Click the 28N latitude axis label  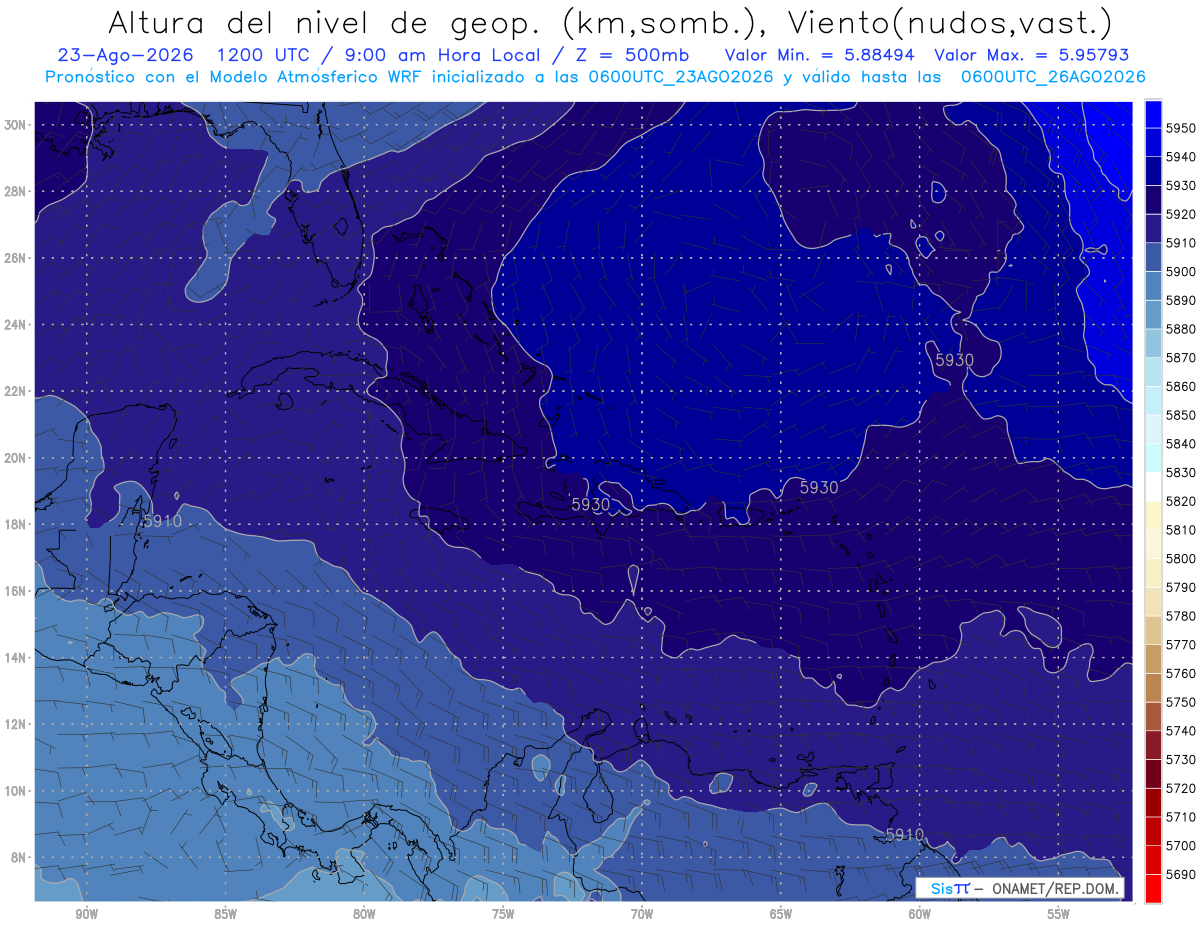pyautogui.click(x=16, y=191)
